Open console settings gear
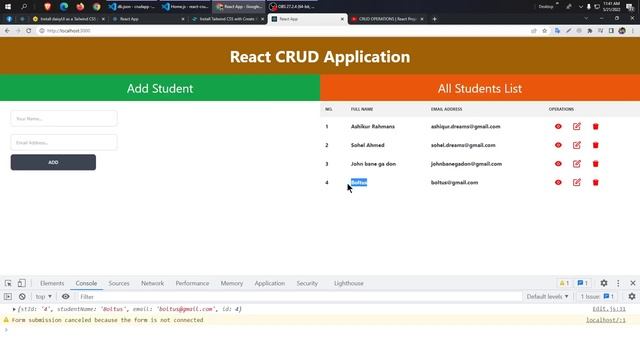Screen dimensions: 640x360 [632, 297]
